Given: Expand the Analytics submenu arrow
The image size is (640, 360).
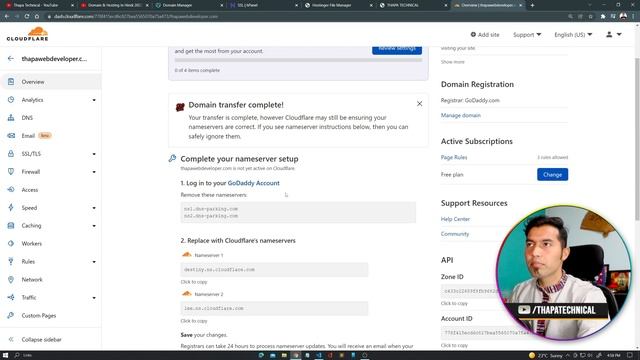Looking at the screenshot, I should 94,100.
